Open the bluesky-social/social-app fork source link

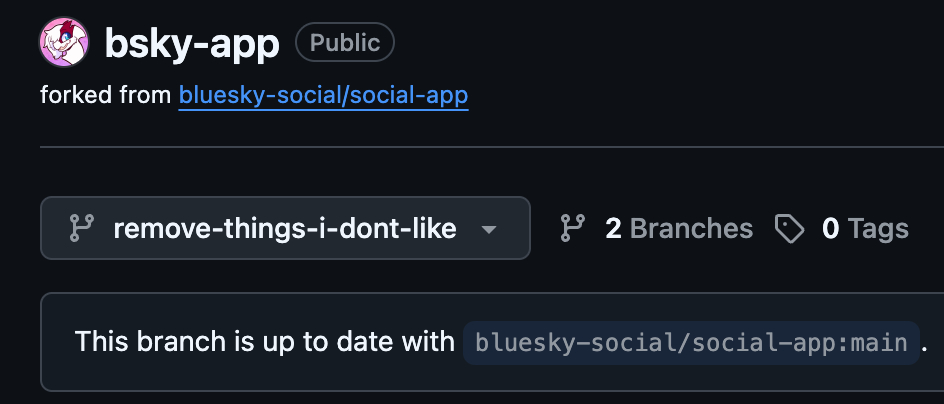[323, 96]
